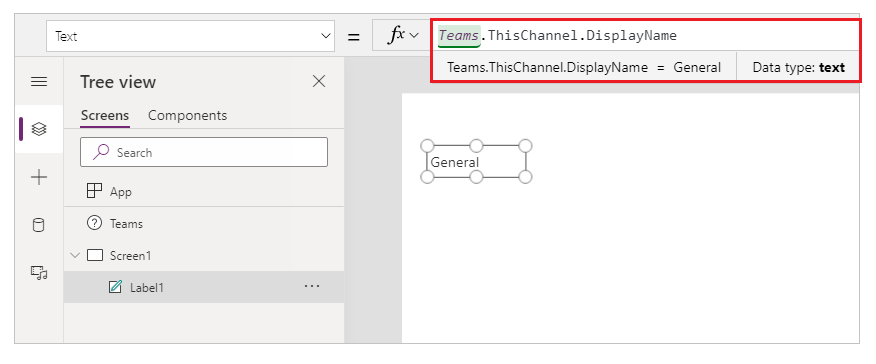
Task: Open the Data cylinder icon
Action: (39, 225)
